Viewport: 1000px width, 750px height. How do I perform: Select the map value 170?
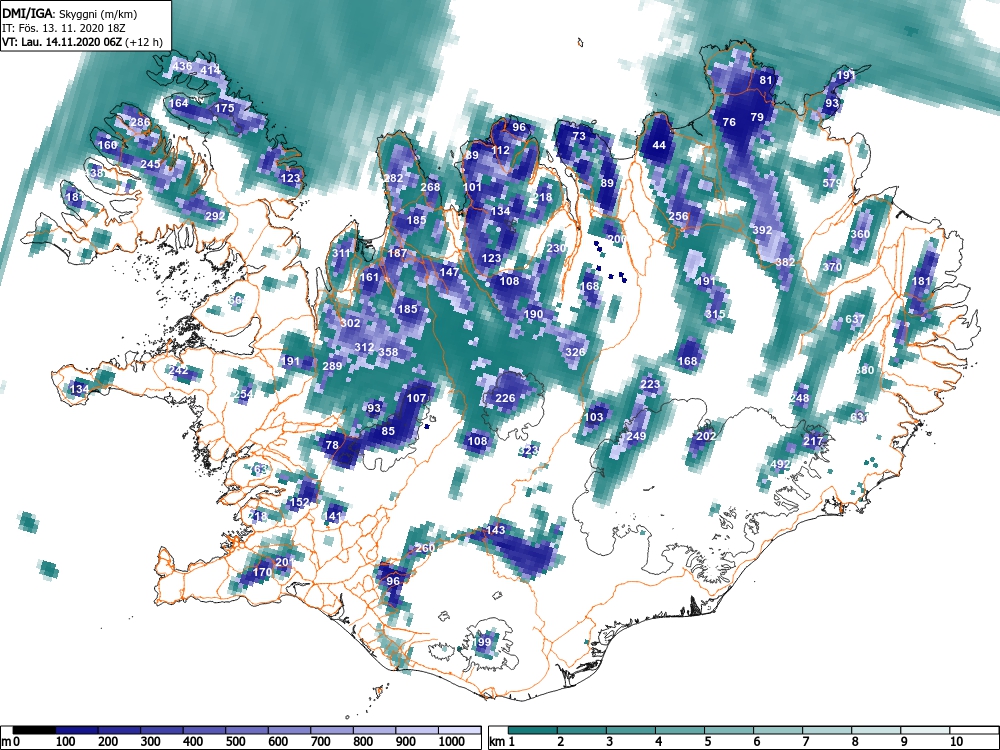262,572
